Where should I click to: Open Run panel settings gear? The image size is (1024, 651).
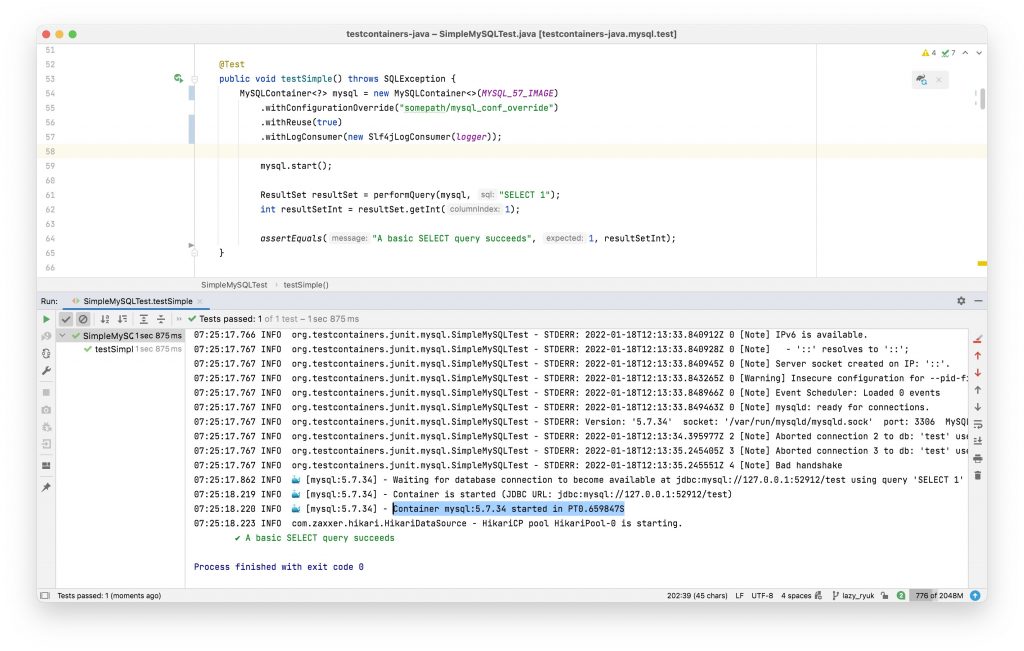pos(961,300)
